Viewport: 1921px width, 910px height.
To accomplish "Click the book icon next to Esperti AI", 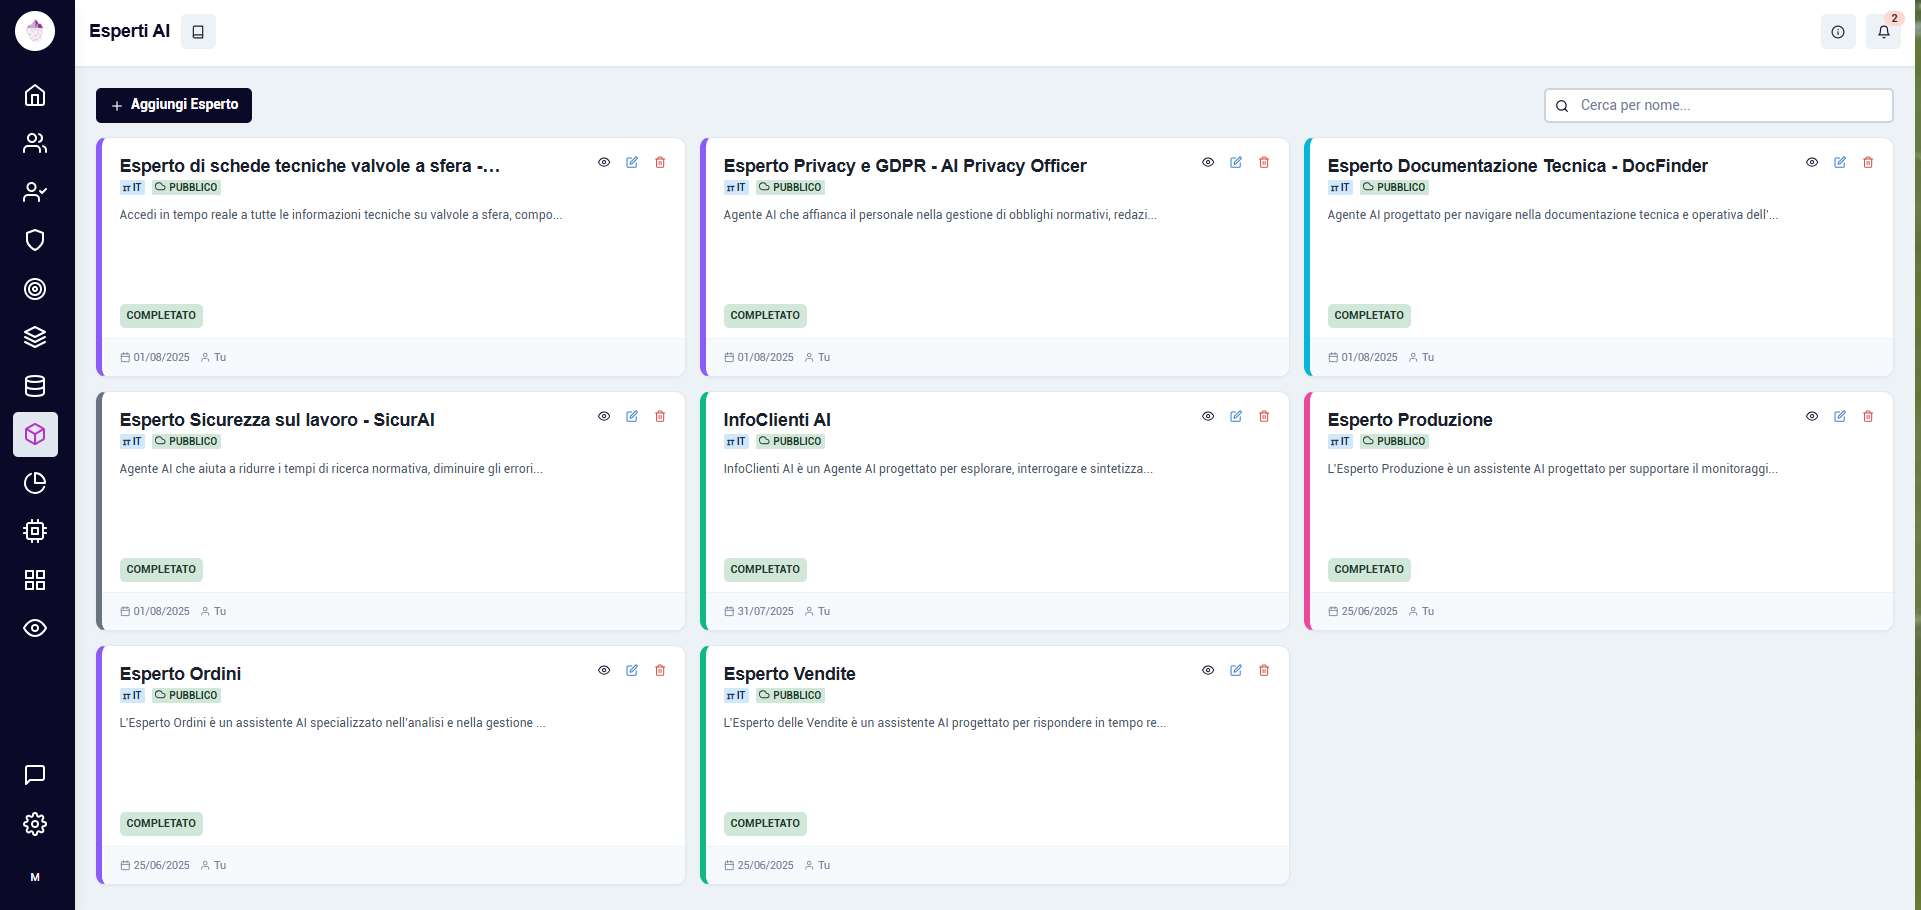I will point(197,31).
